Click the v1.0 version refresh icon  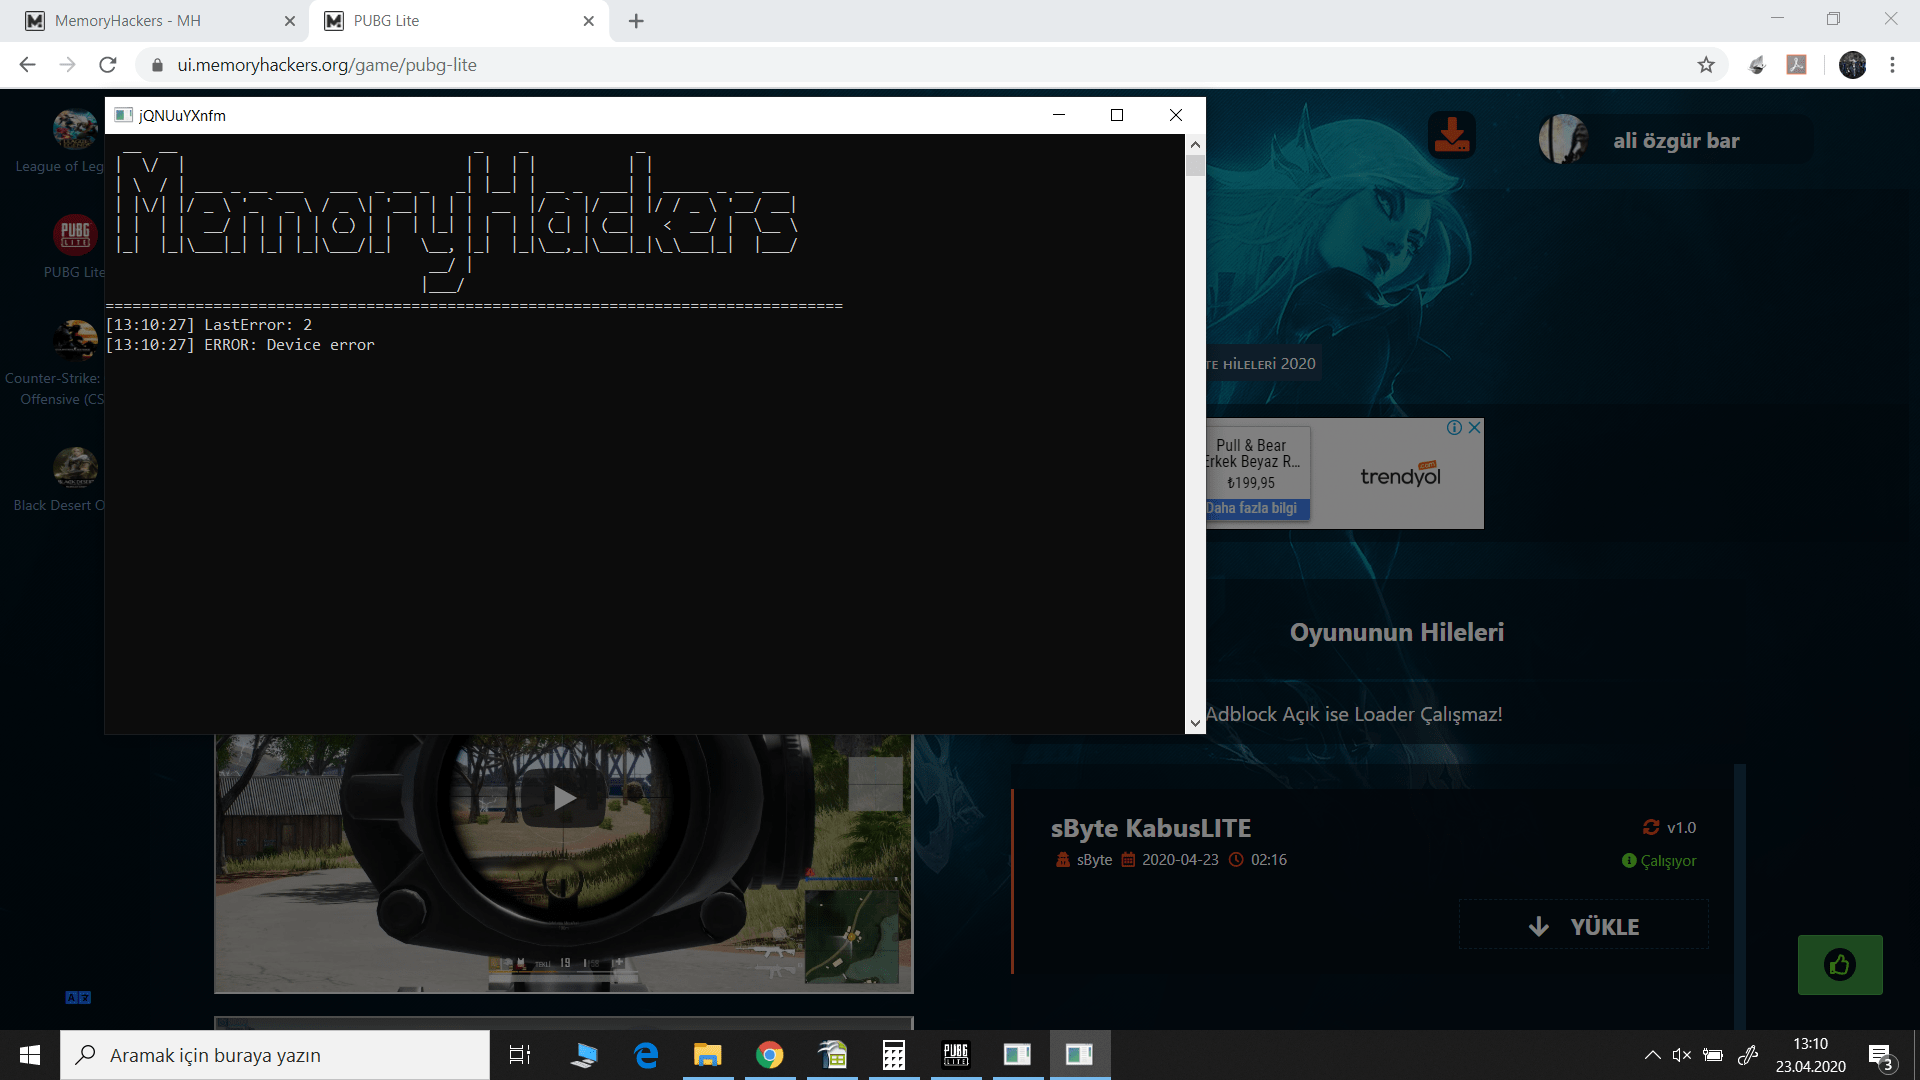tap(1651, 827)
